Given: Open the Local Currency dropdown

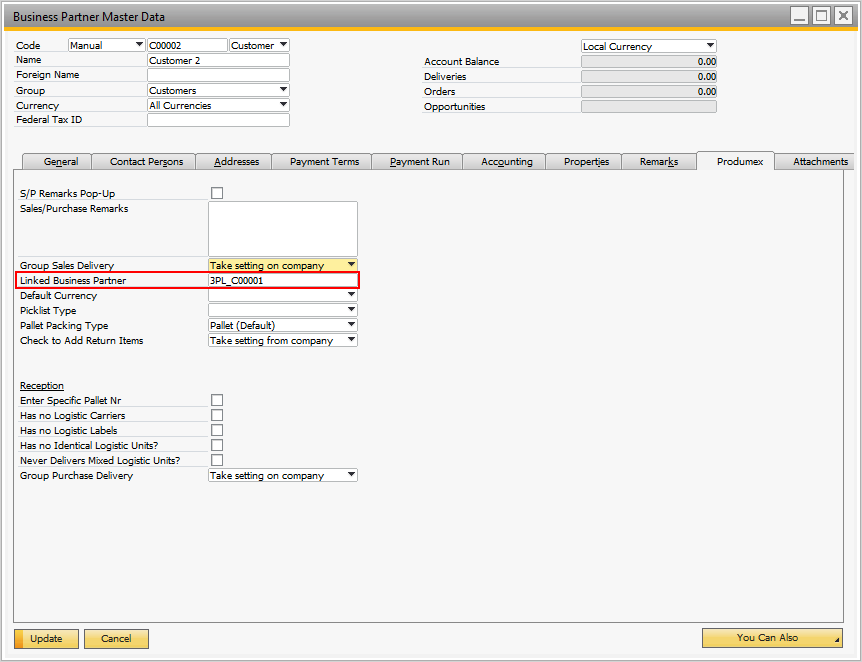Looking at the screenshot, I should [711, 45].
